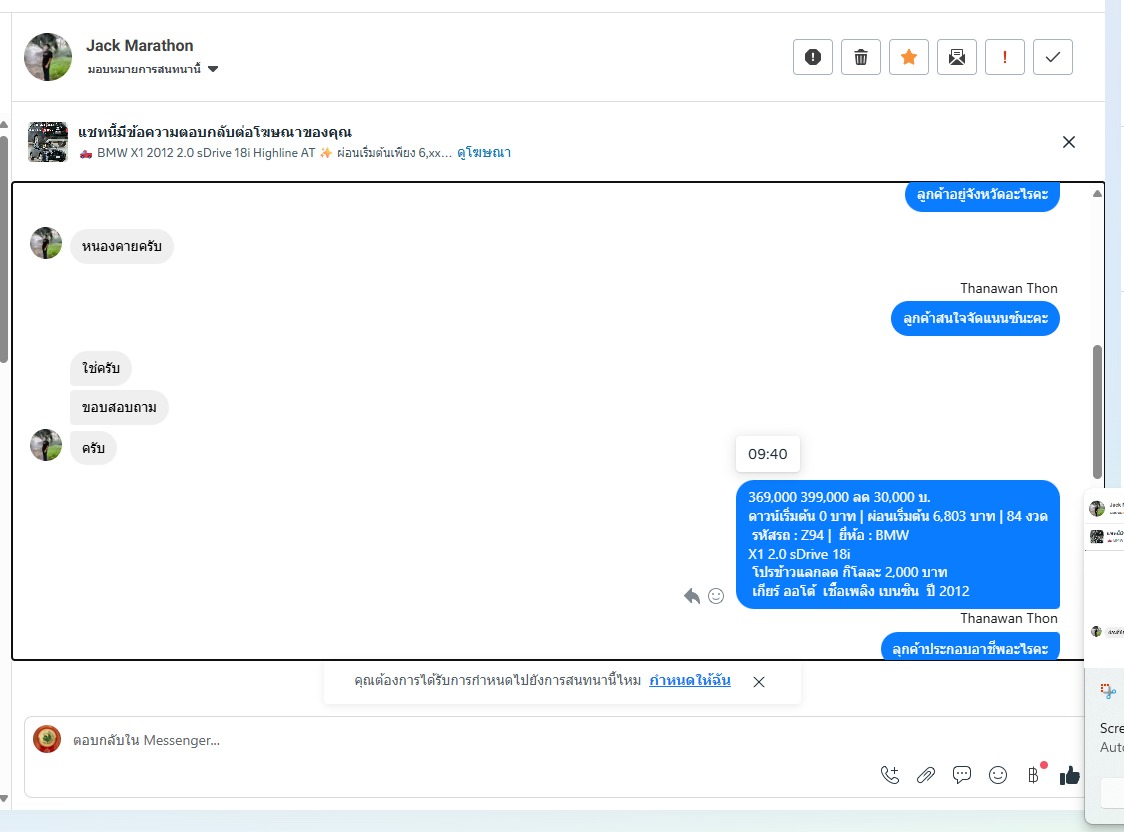This screenshot has width=1124, height=832.
Task: Open saved replies speech bubble icon
Action: tap(961, 775)
